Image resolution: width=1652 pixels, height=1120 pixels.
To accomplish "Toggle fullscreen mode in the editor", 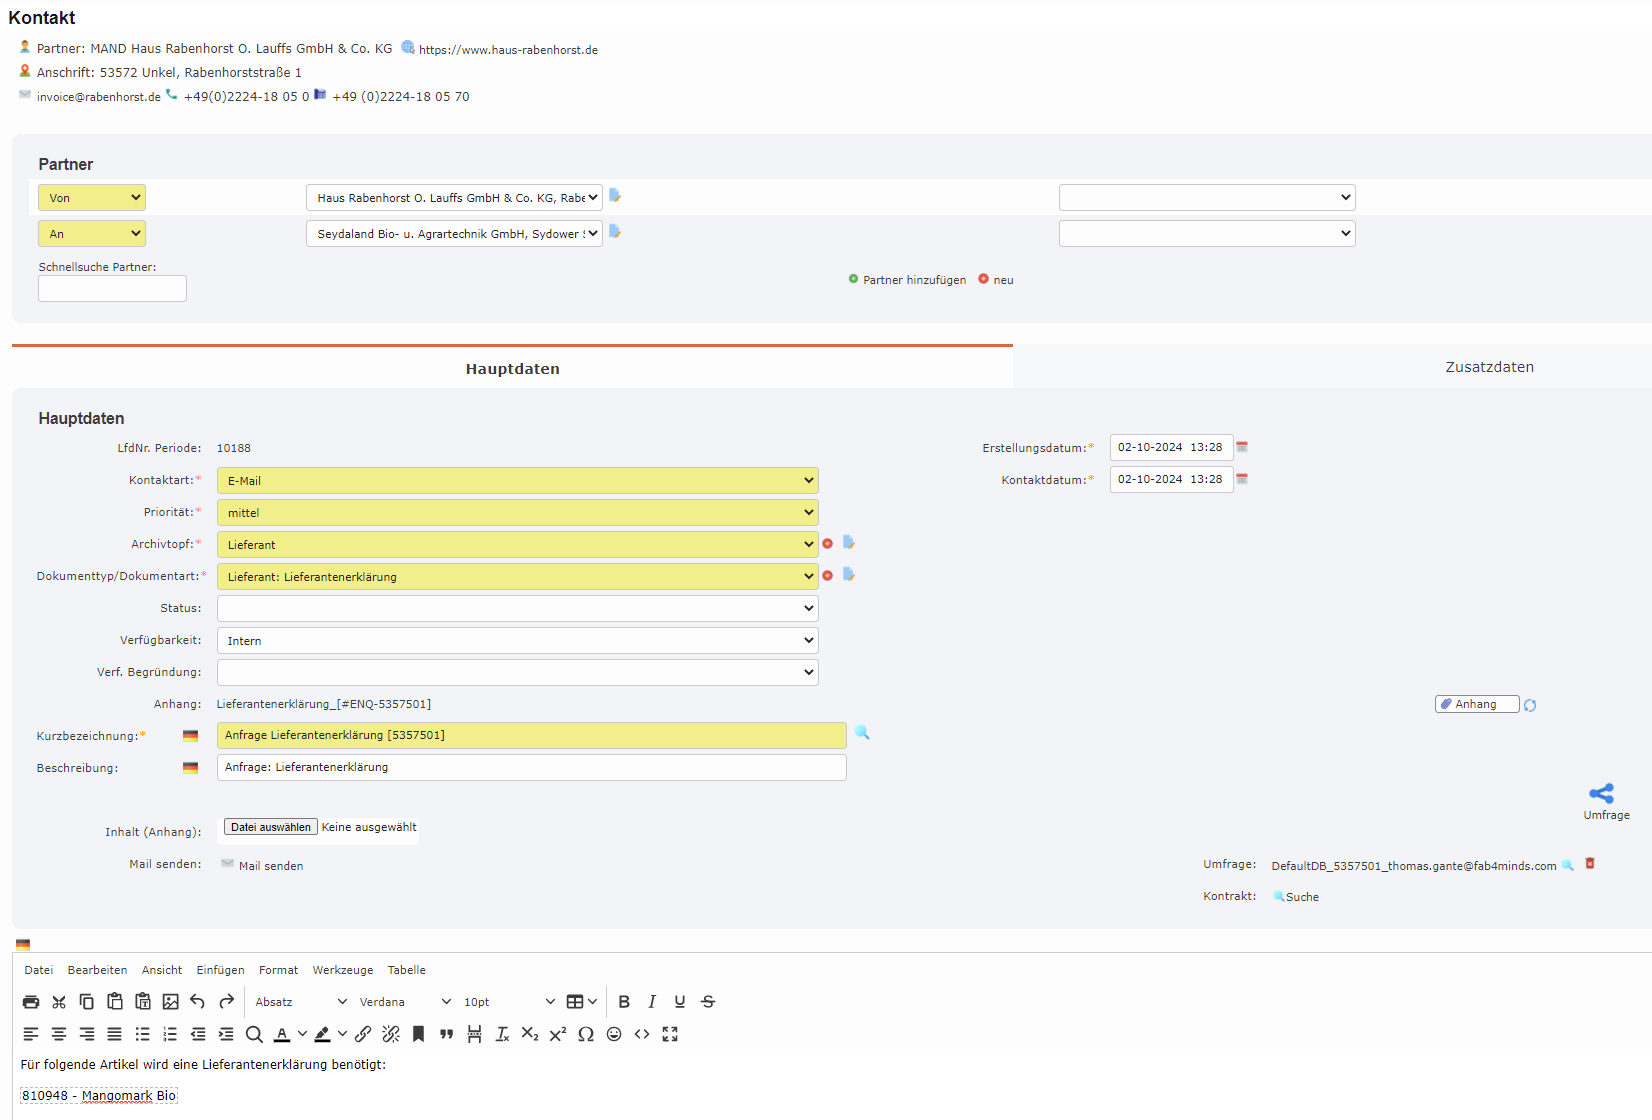I will click(x=670, y=1034).
